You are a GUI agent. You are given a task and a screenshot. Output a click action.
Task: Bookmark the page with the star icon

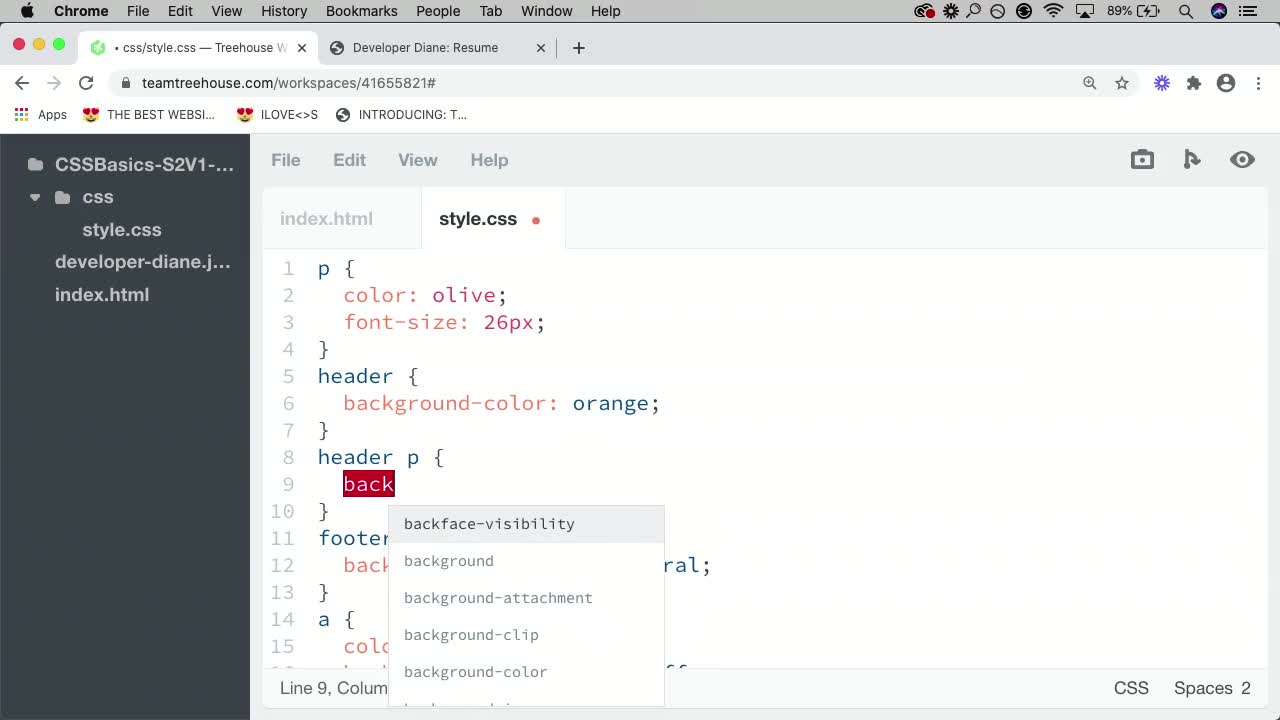point(1122,83)
